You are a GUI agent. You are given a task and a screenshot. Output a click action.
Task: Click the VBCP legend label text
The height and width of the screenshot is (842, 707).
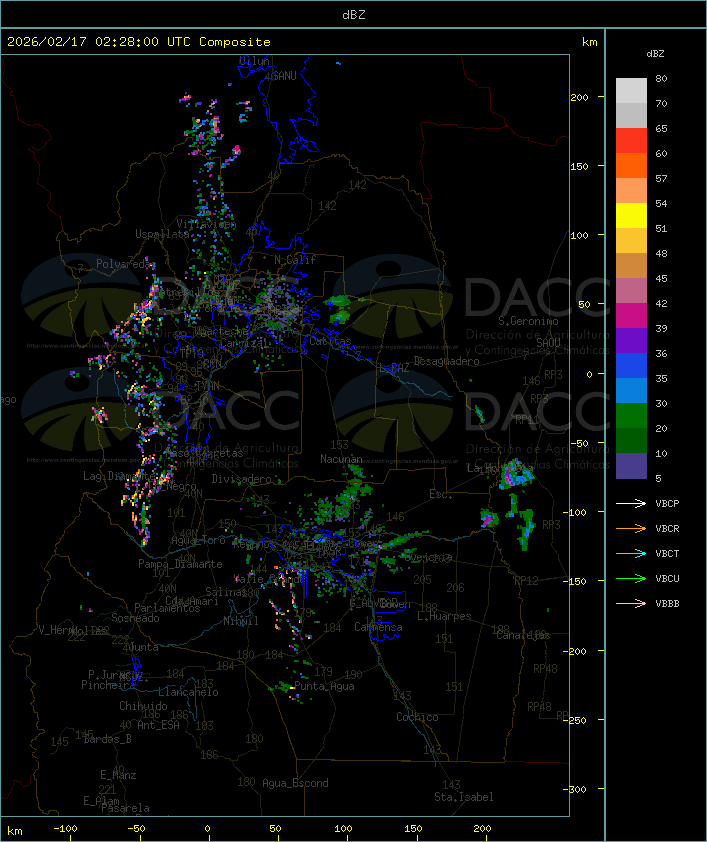(667, 503)
